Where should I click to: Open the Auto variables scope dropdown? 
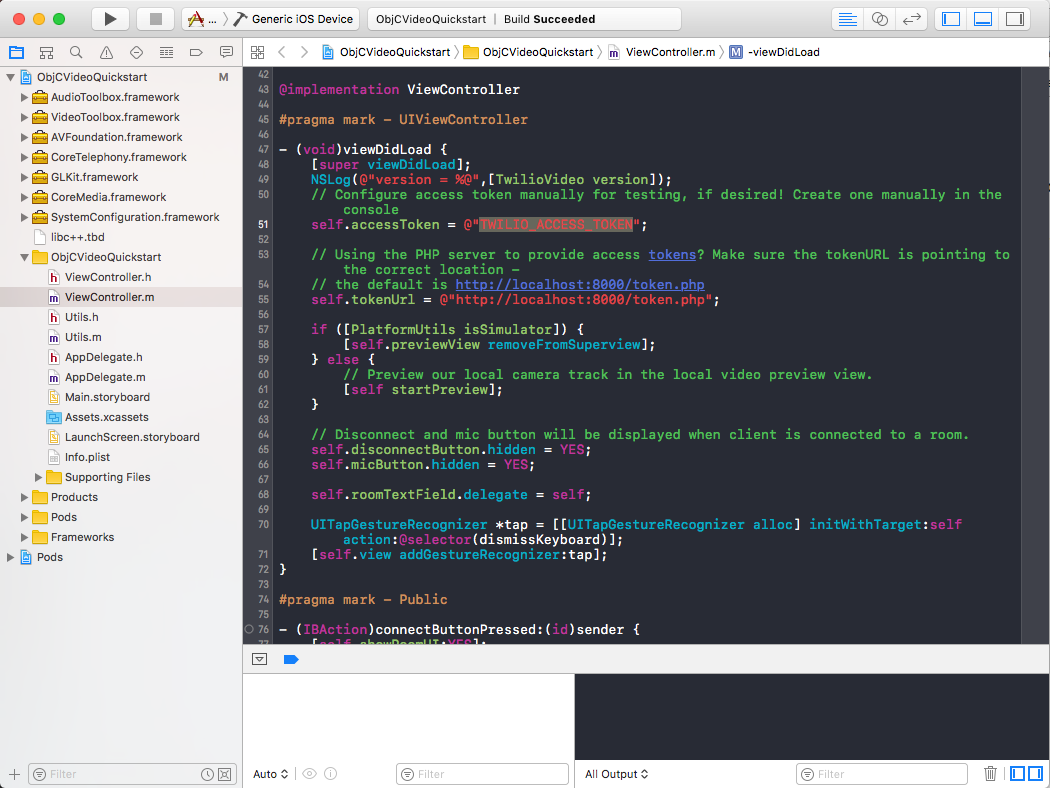coord(271,774)
